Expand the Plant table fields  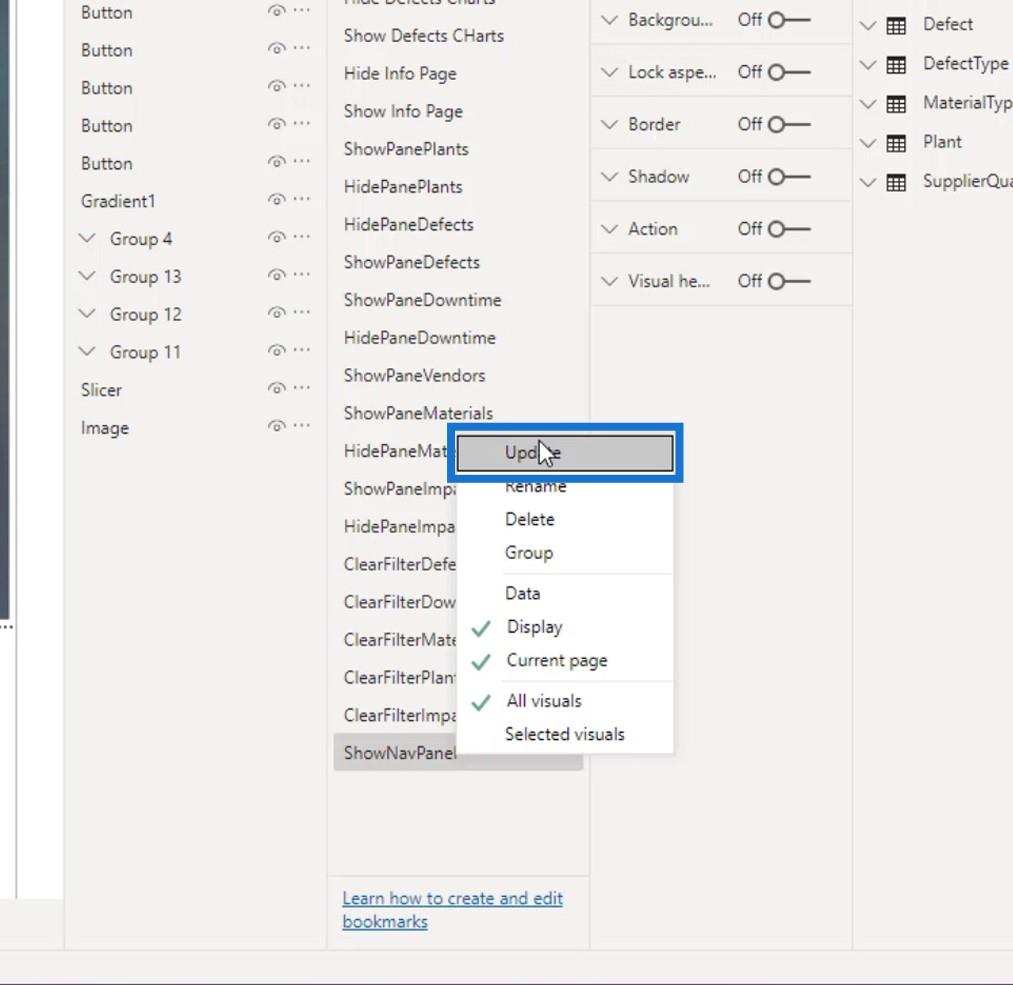868,143
